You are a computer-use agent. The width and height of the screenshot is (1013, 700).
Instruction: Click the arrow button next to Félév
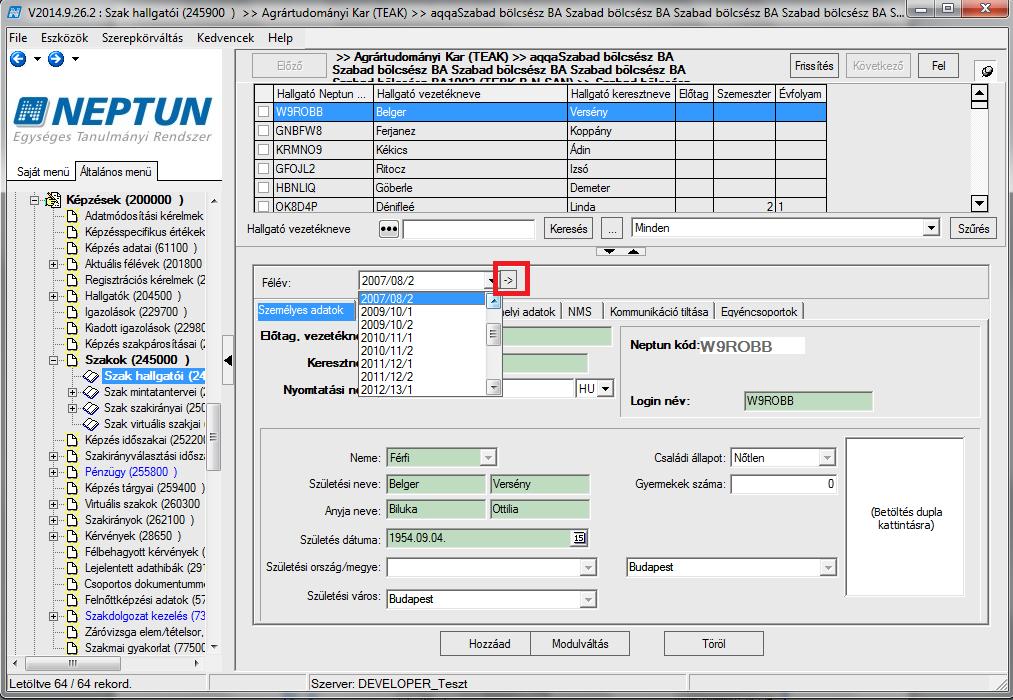[508, 280]
